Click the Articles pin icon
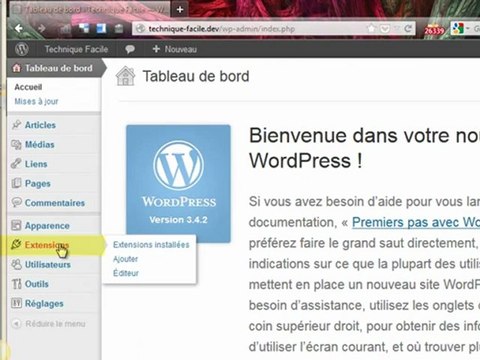 pyautogui.click(x=16, y=125)
